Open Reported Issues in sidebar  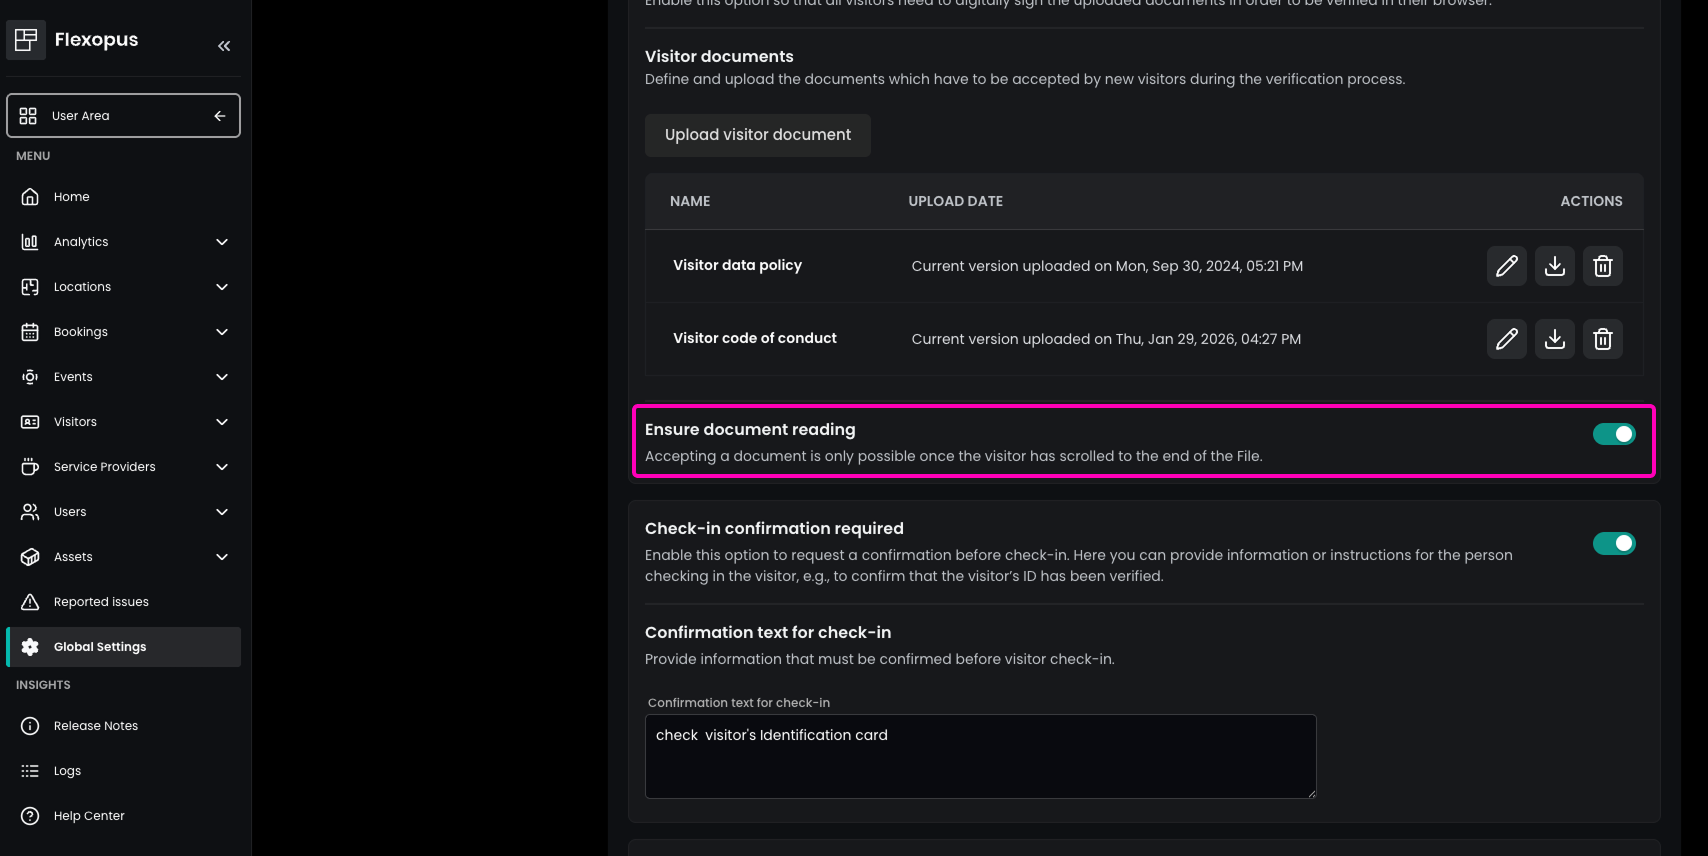coord(101,602)
